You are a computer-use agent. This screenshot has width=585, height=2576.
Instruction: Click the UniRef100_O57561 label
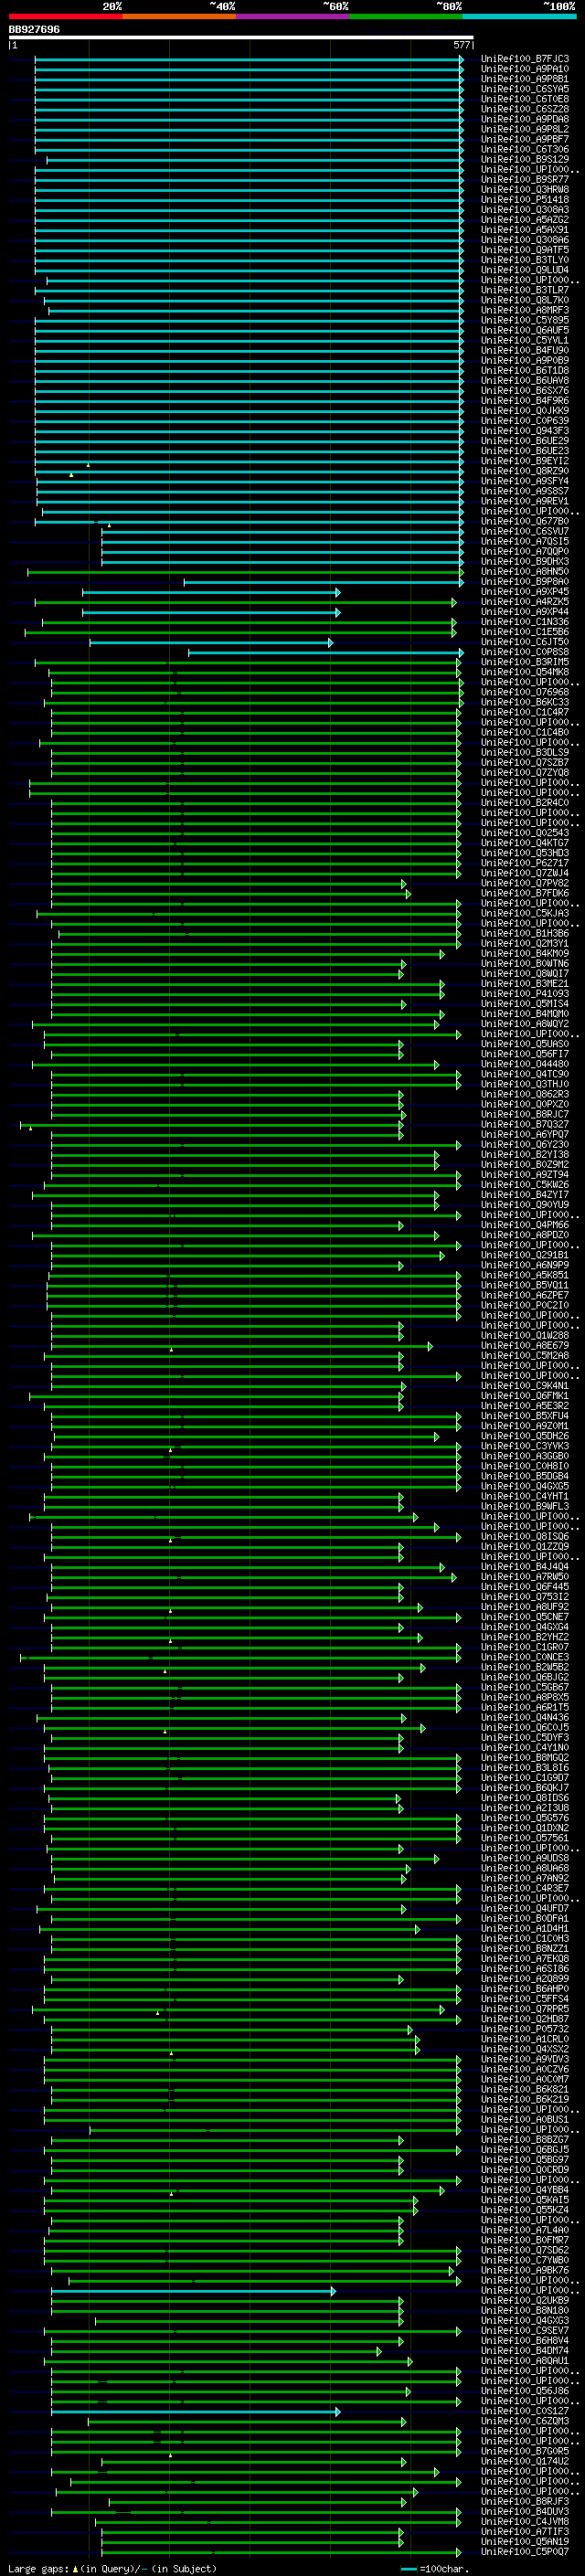click(x=524, y=1838)
